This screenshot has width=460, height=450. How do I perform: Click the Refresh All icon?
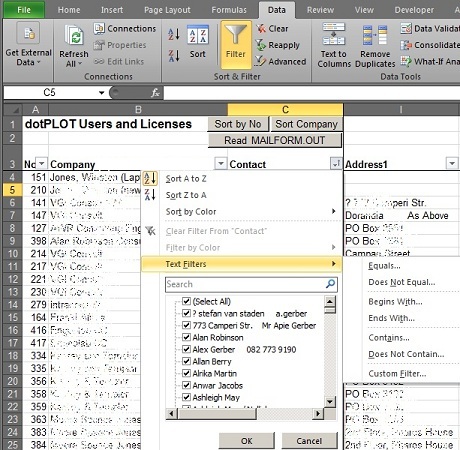pos(74,36)
